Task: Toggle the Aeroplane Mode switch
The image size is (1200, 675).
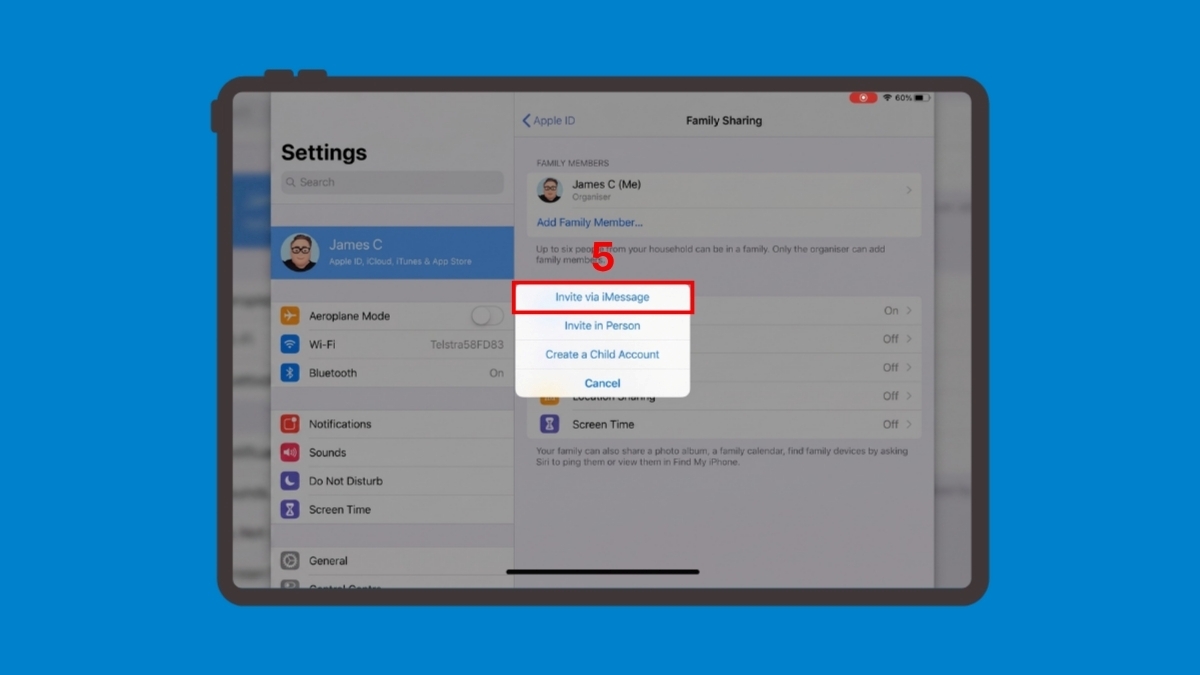Action: pyautogui.click(x=487, y=316)
